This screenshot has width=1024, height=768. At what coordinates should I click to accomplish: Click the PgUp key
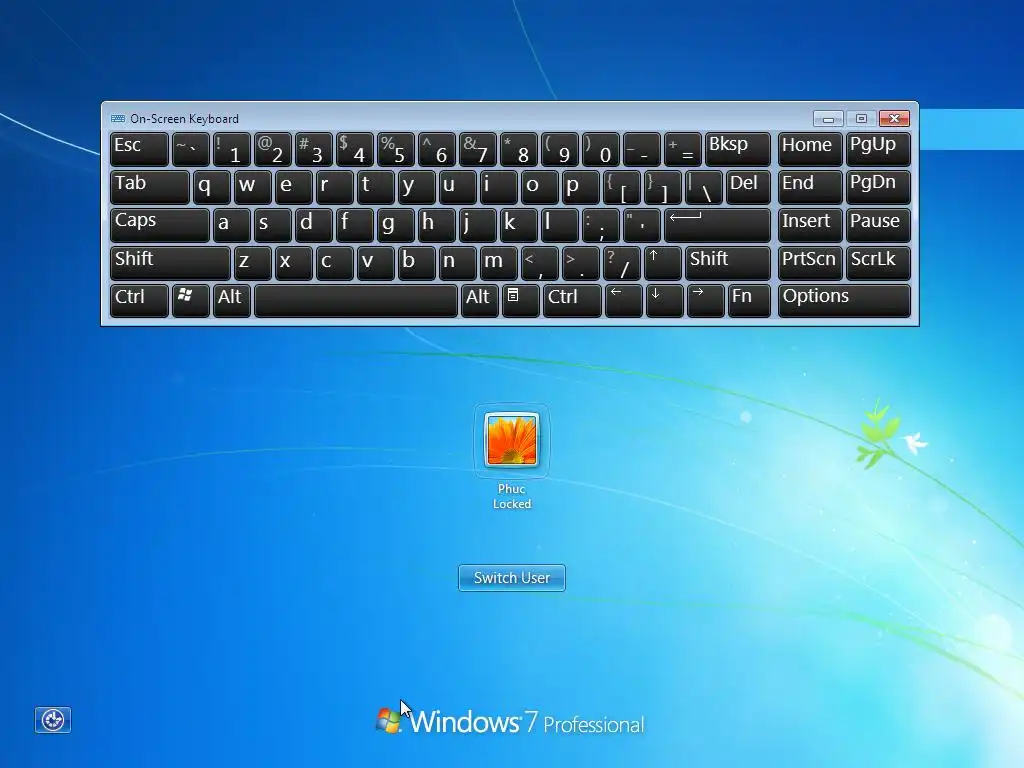coord(878,149)
